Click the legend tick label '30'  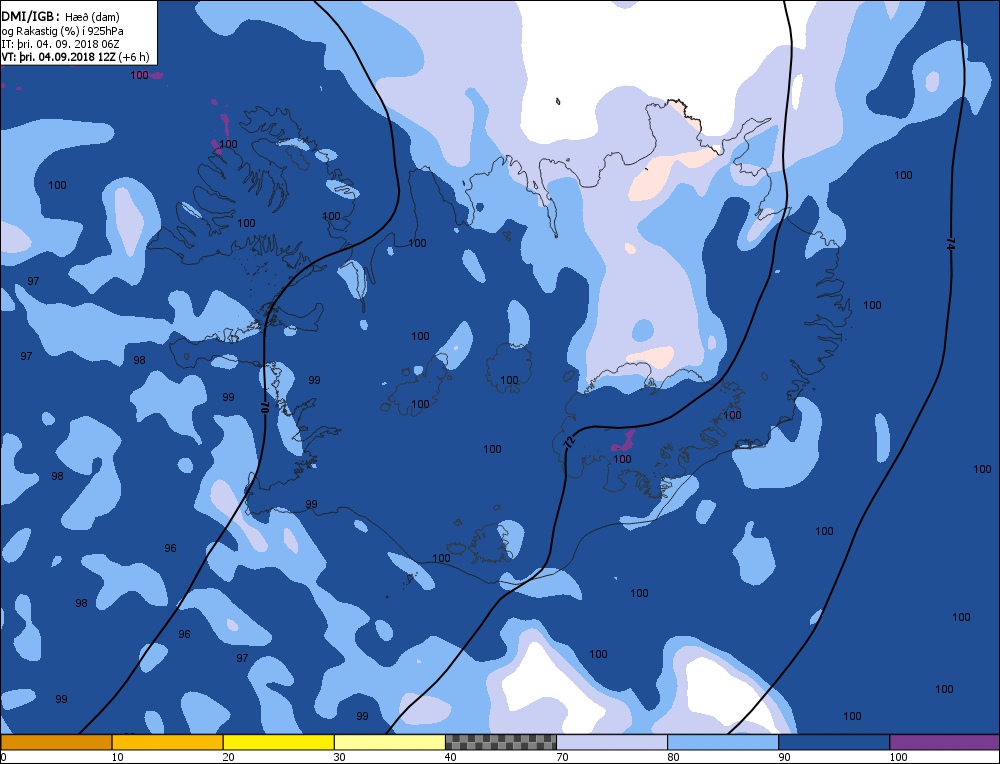coord(339,757)
